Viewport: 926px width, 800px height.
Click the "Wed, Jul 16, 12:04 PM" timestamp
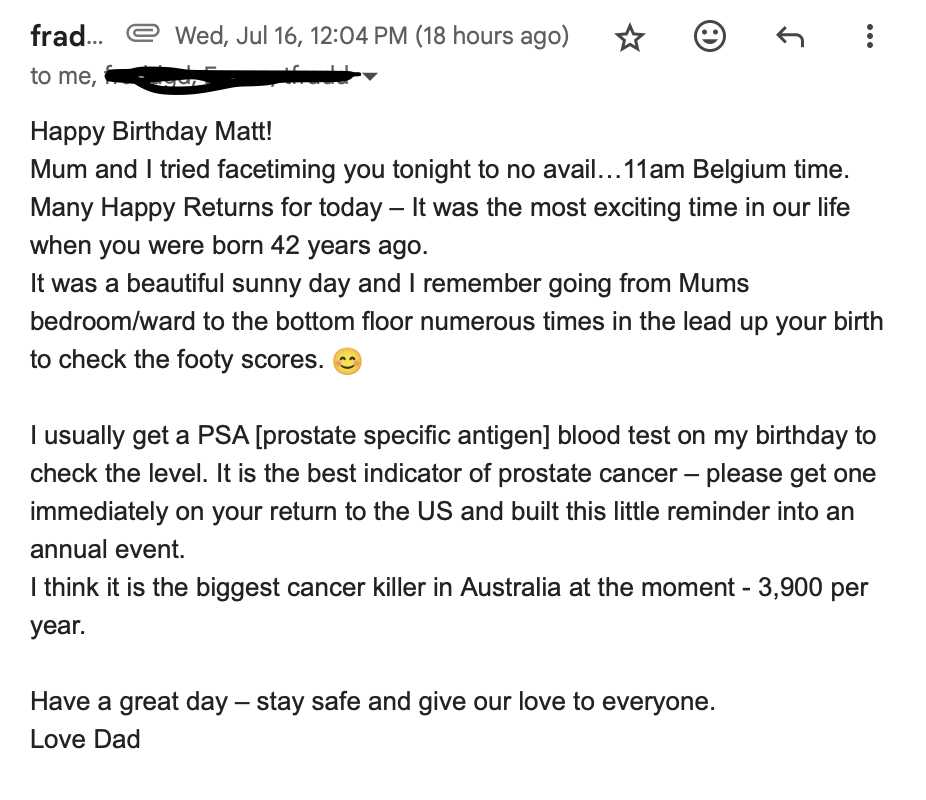(291, 36)
